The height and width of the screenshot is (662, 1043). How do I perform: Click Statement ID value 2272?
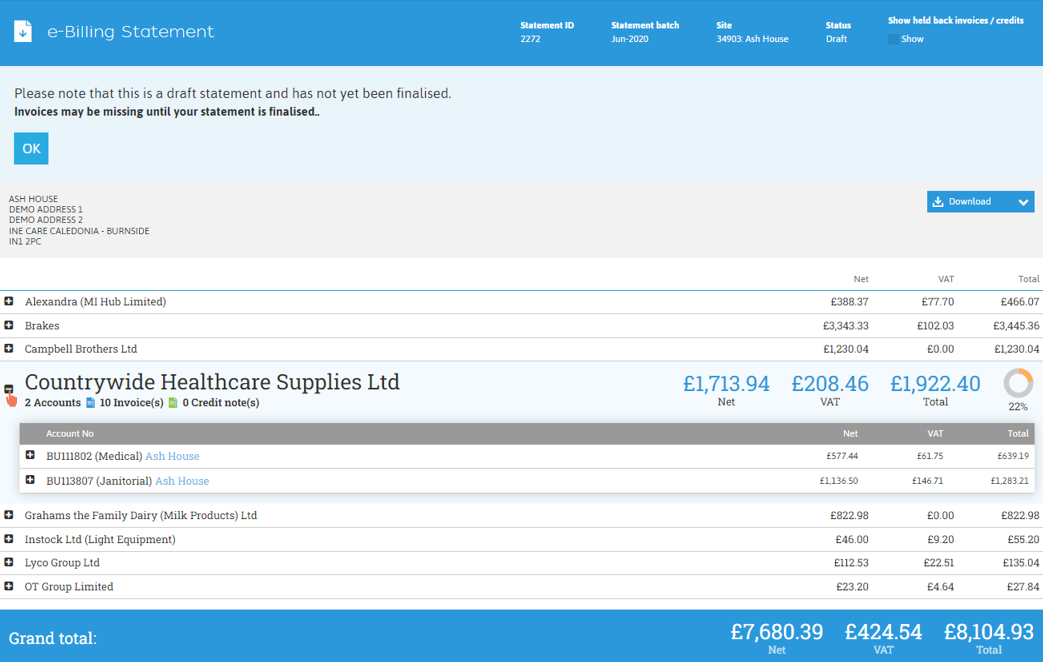[530, 39]
